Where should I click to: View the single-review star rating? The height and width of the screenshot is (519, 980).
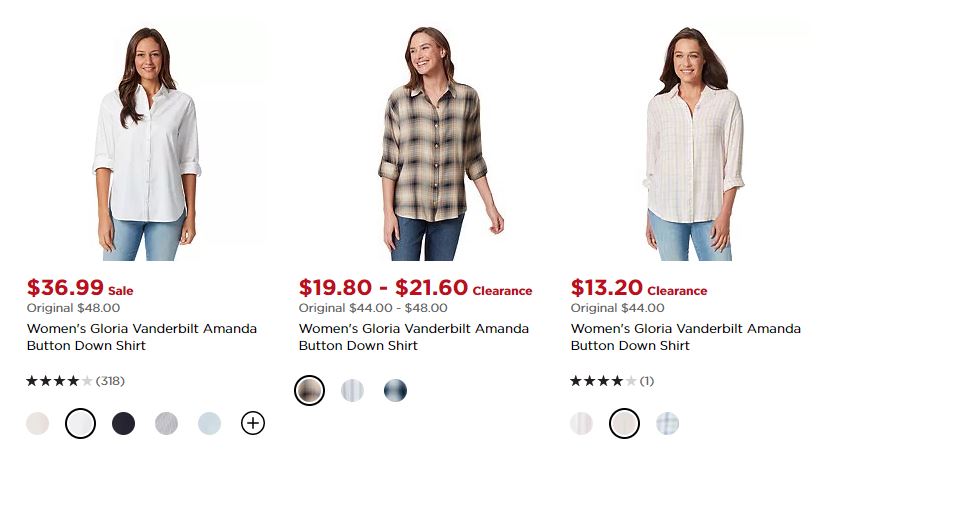(611, 381)
